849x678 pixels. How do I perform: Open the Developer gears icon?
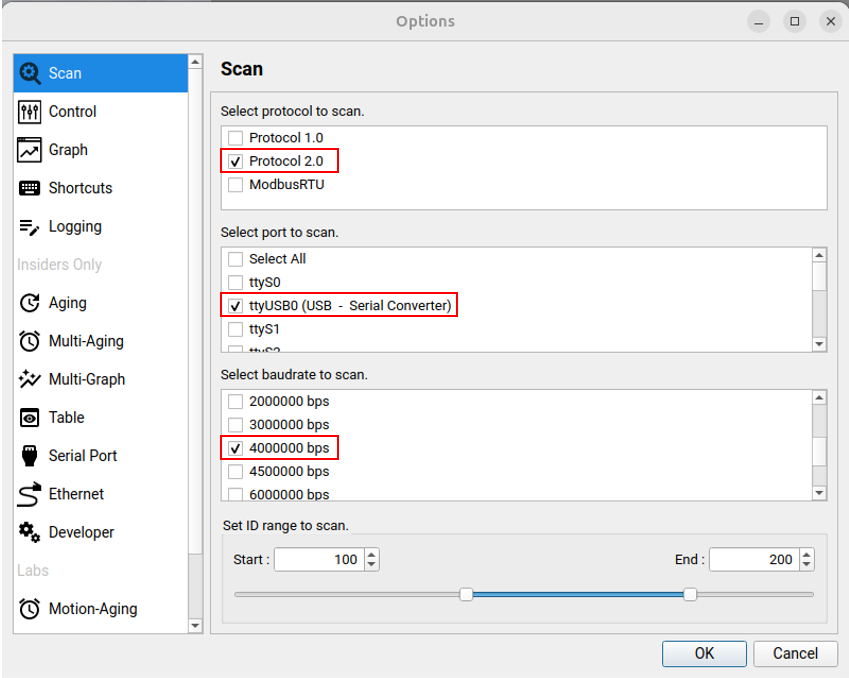coord(30,532)
